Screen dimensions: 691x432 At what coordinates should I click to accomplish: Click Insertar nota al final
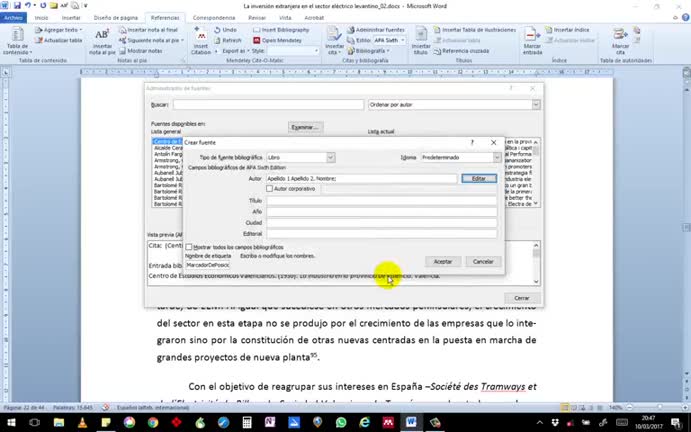point(149,30)
